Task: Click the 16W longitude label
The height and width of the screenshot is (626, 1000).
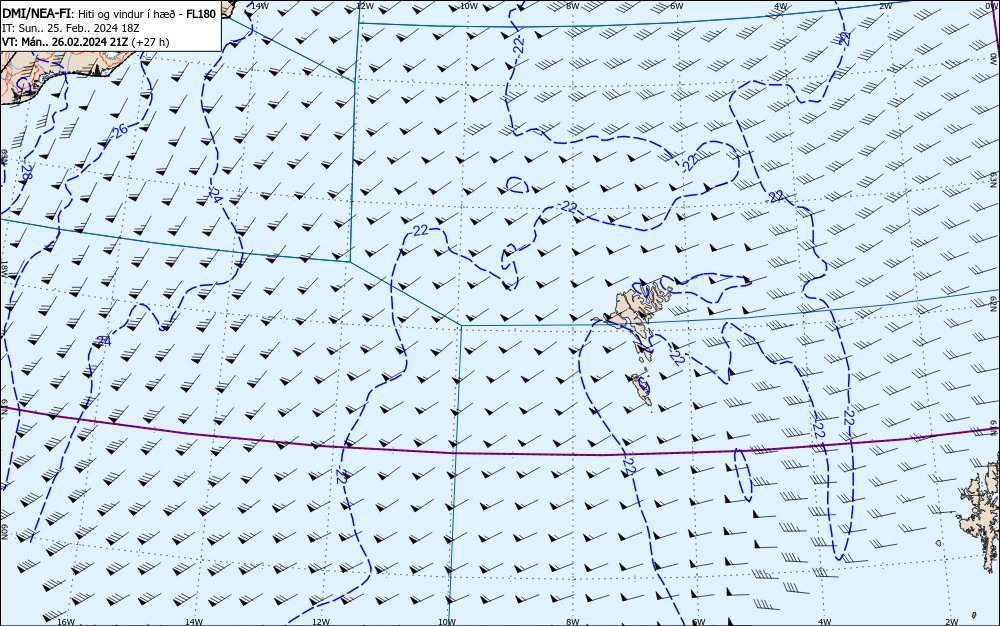Action: click(x=66, y=622)
